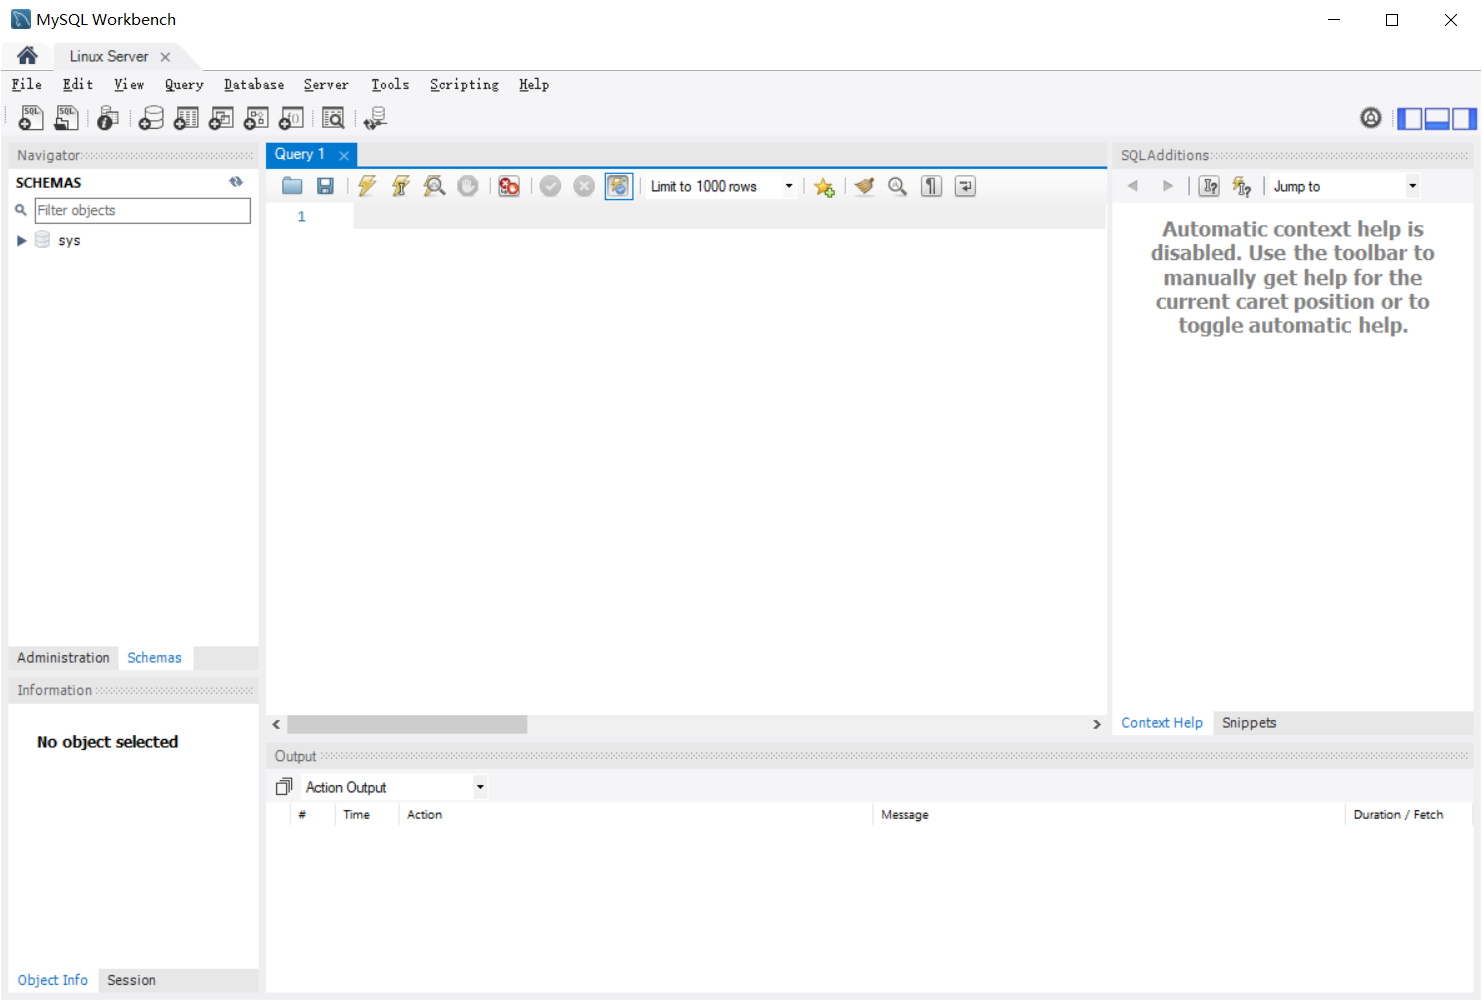The image size is (1482, 1001).
Task: Switch to the Schemas tab
Action: click(154, 657)
